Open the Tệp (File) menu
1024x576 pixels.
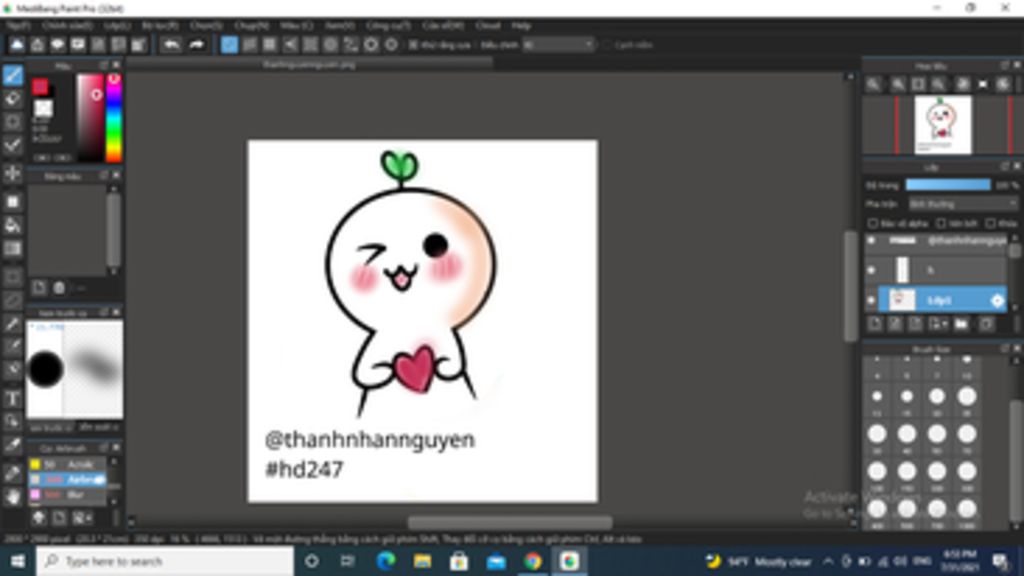[18, 25]
